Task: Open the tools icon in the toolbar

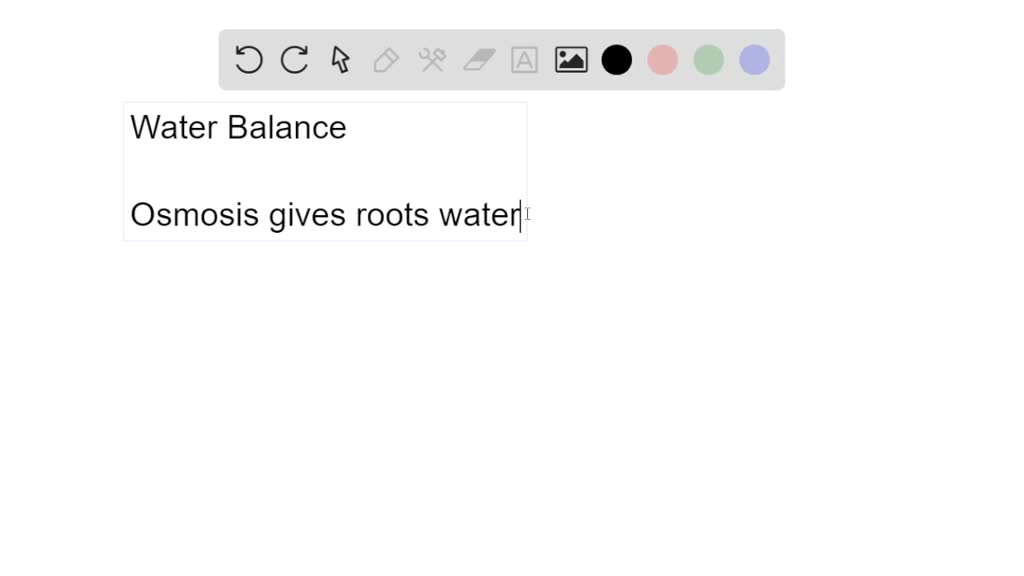Action: click(432, 60)
